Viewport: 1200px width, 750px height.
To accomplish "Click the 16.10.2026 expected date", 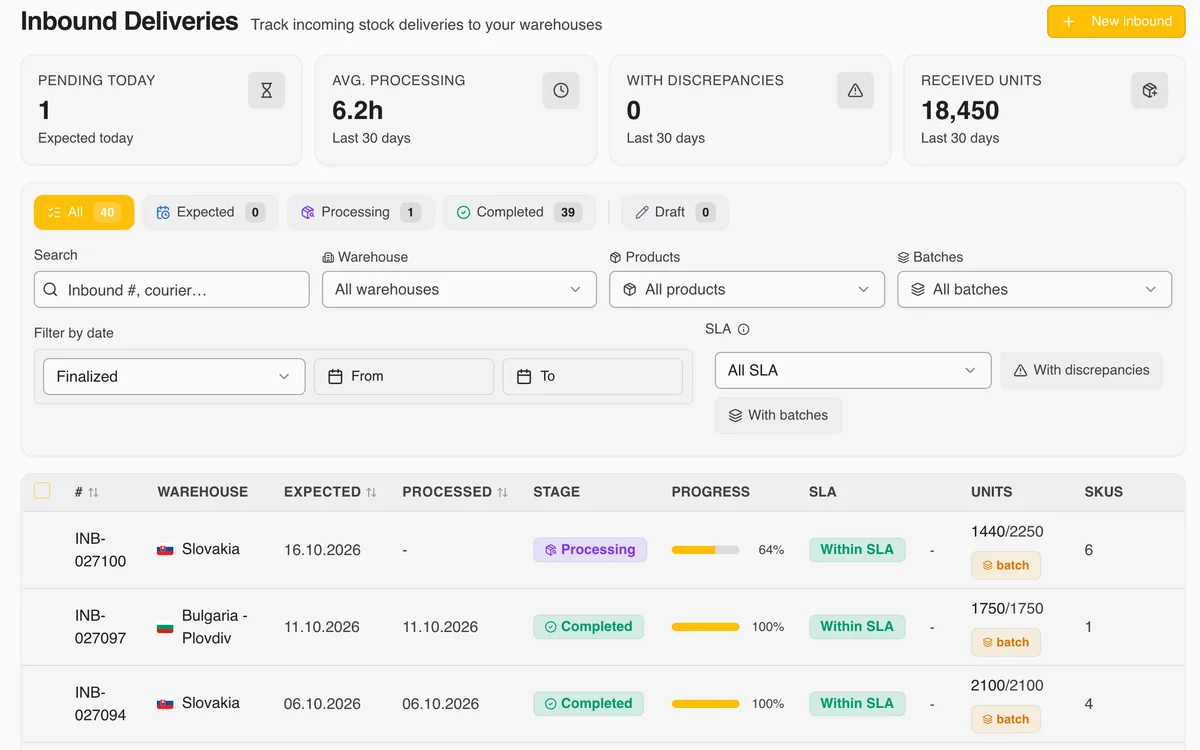I will tap(322, 550).
